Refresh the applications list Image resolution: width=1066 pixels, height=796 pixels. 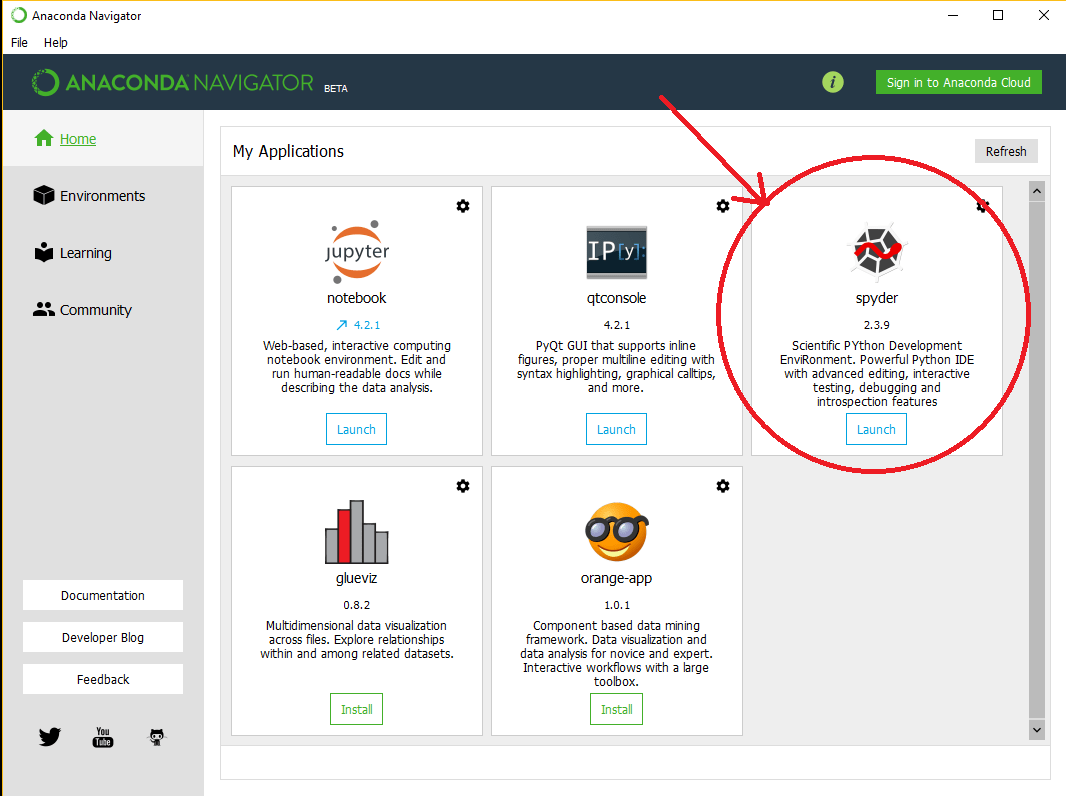pos(1006,151)
